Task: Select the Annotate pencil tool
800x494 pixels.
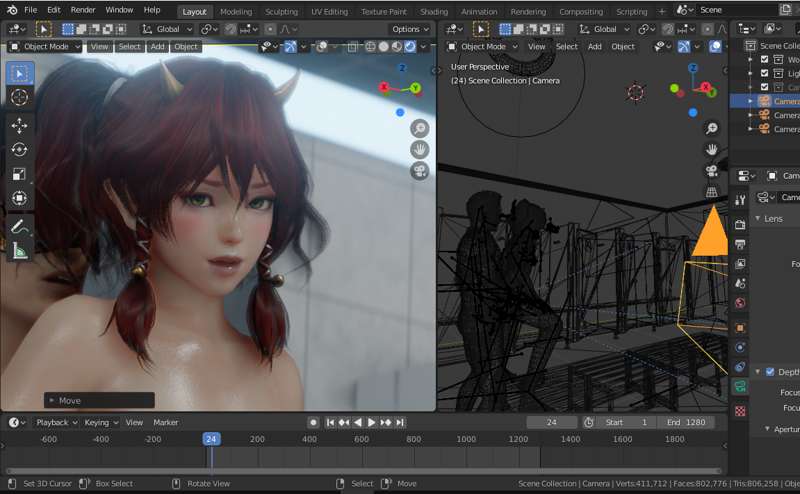Action: coord(19,226)
